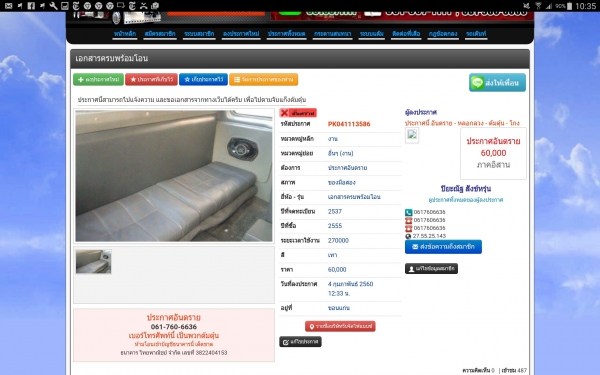
Task: Click the warning phone number 061-760-6636
Action: coord(174,327)
